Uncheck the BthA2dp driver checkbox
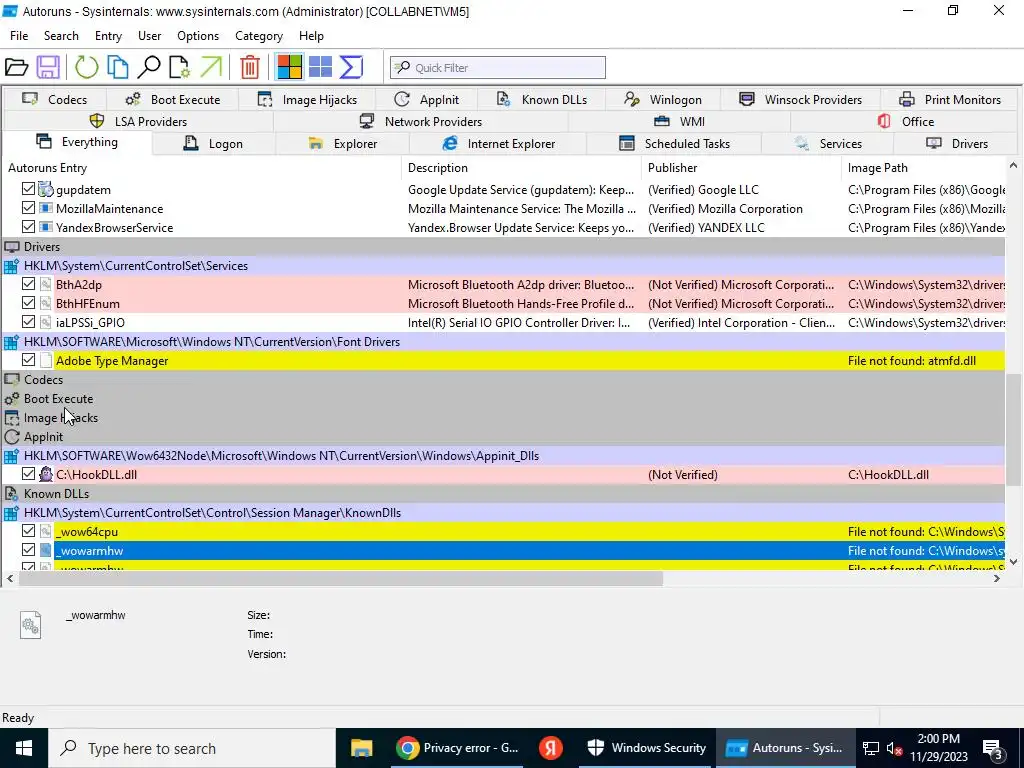This screenshot has width=1024, height=768. click(x=28, y=284)
